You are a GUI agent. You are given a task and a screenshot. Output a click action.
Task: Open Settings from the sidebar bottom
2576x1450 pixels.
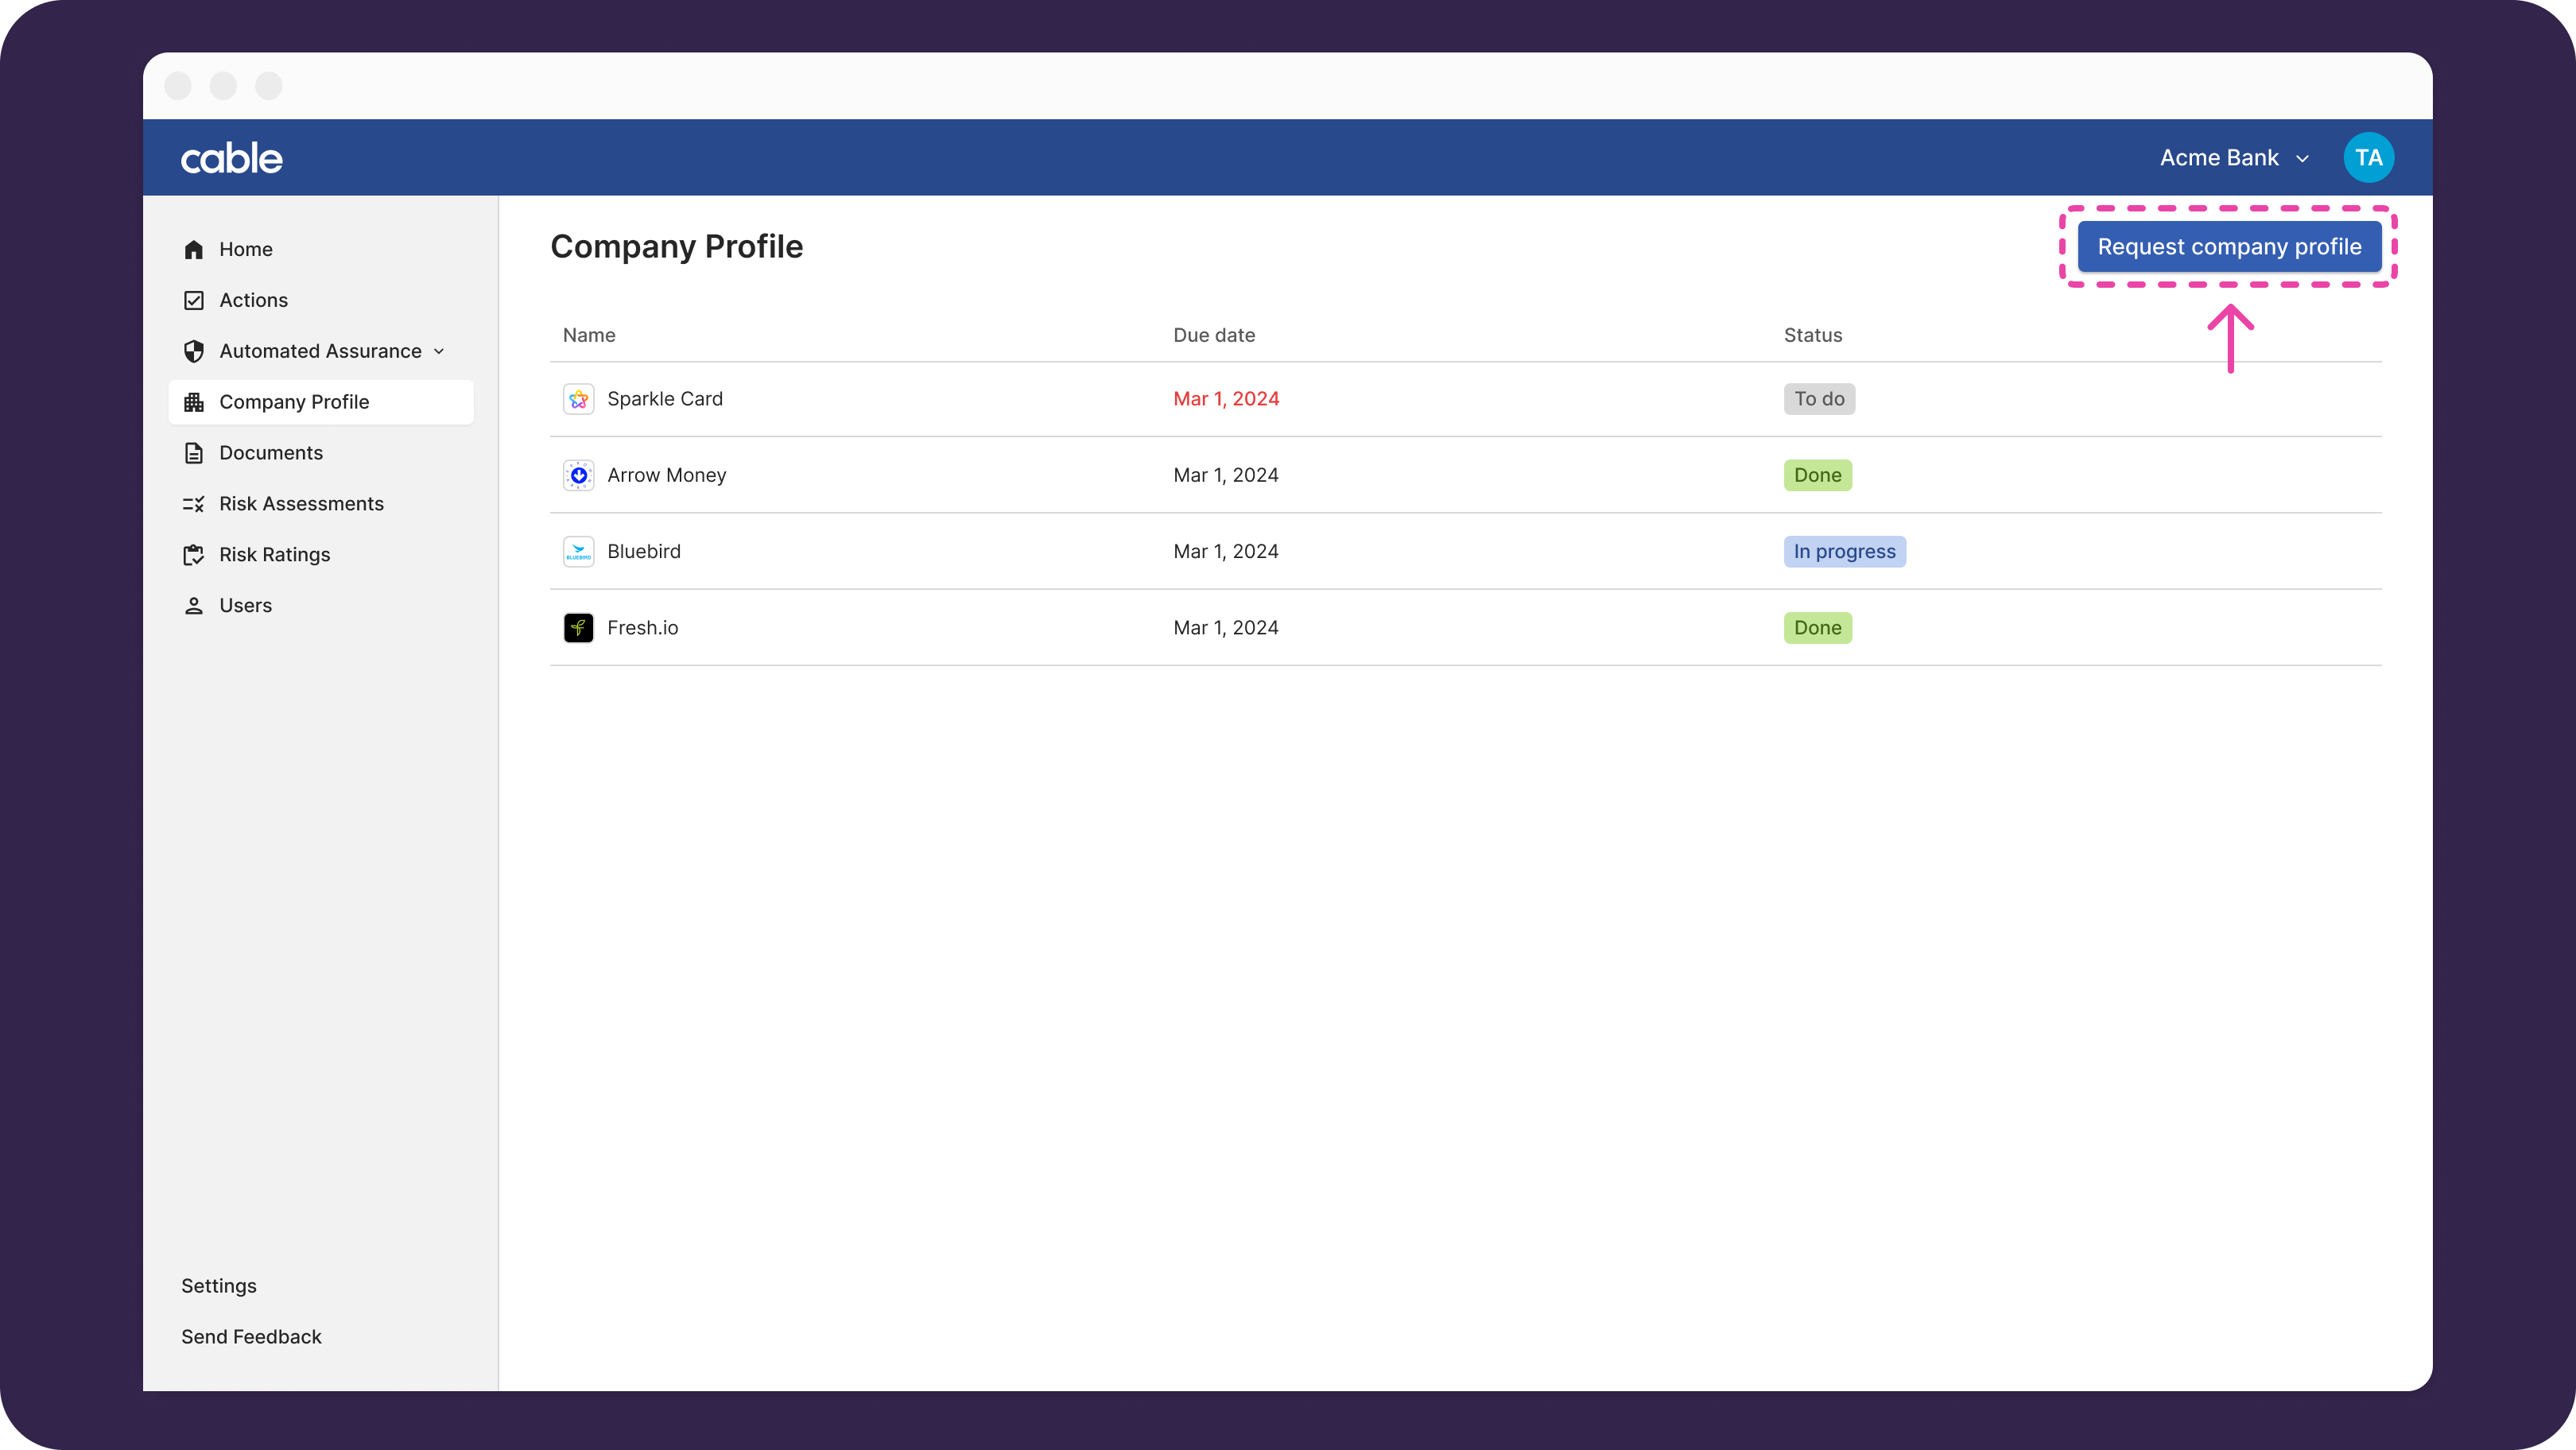point(219,1286)
